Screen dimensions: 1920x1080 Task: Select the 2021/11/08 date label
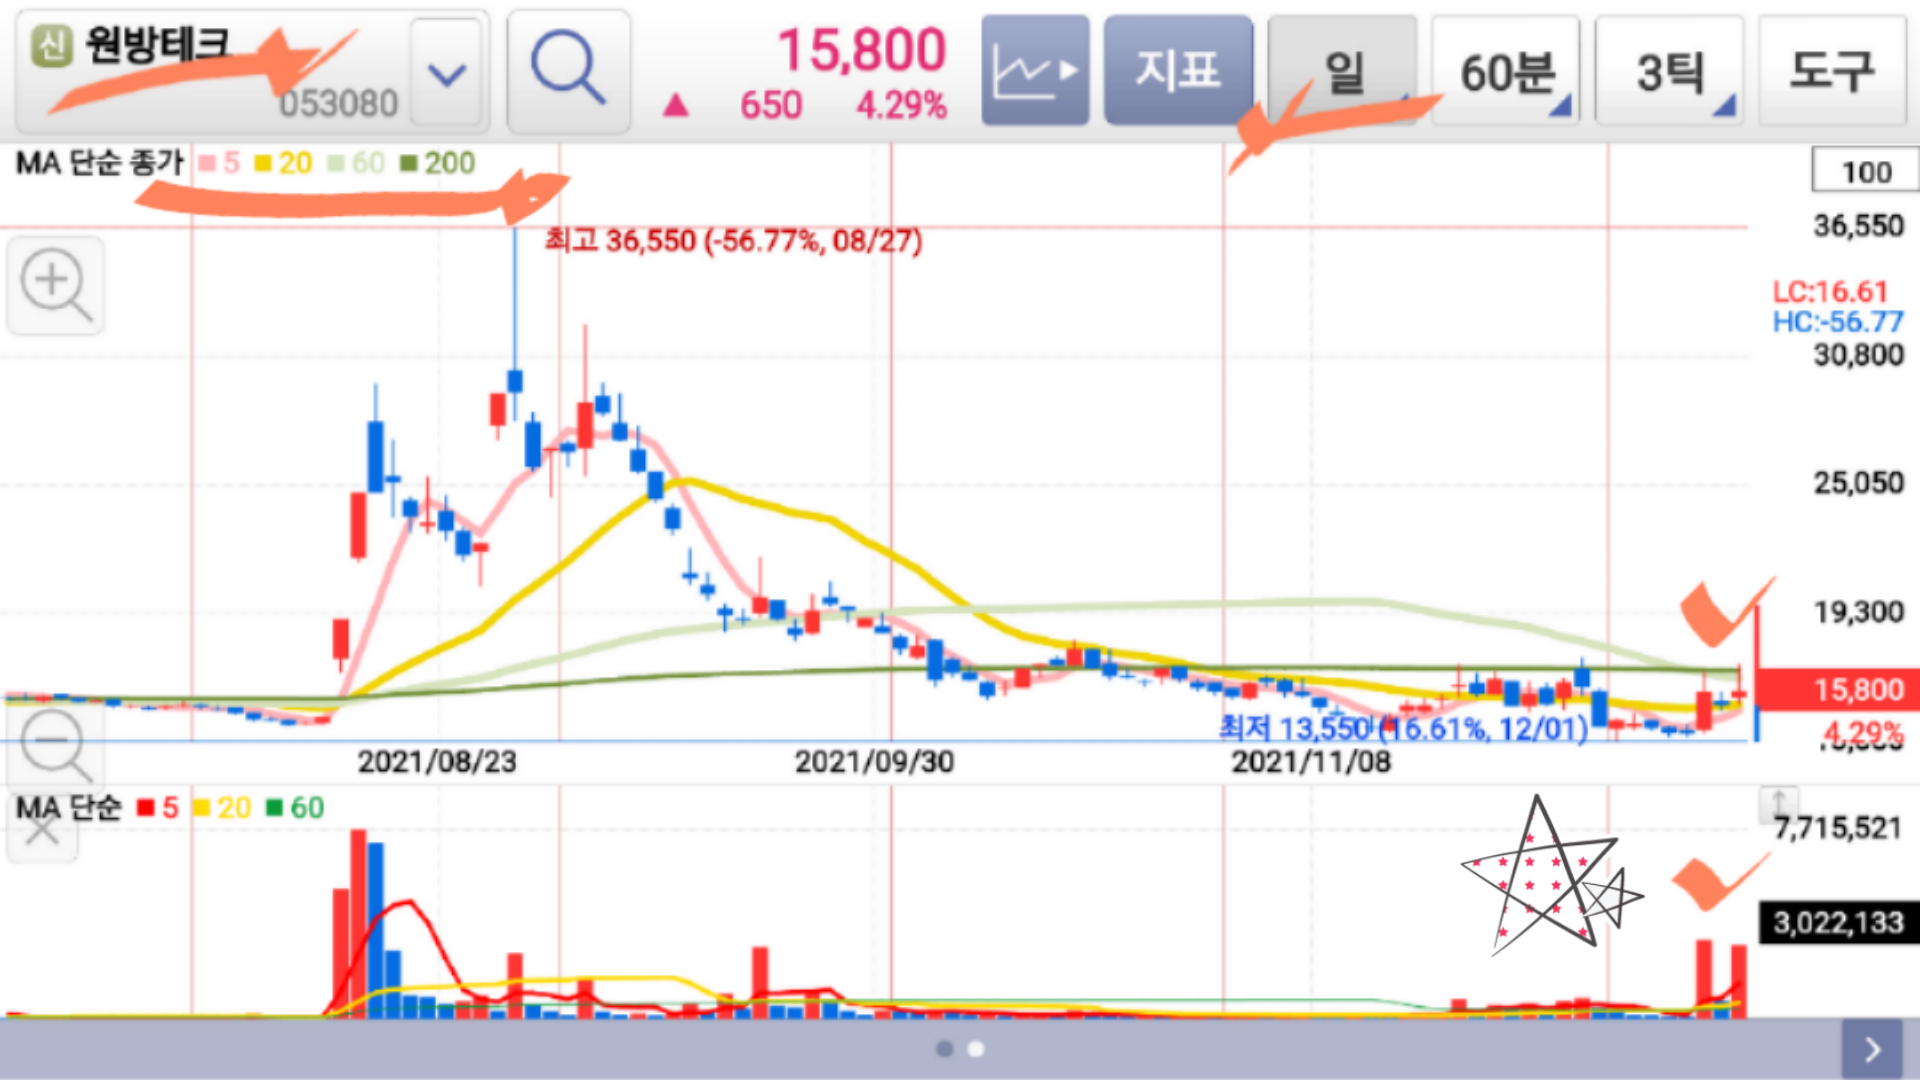(1311, 762)
